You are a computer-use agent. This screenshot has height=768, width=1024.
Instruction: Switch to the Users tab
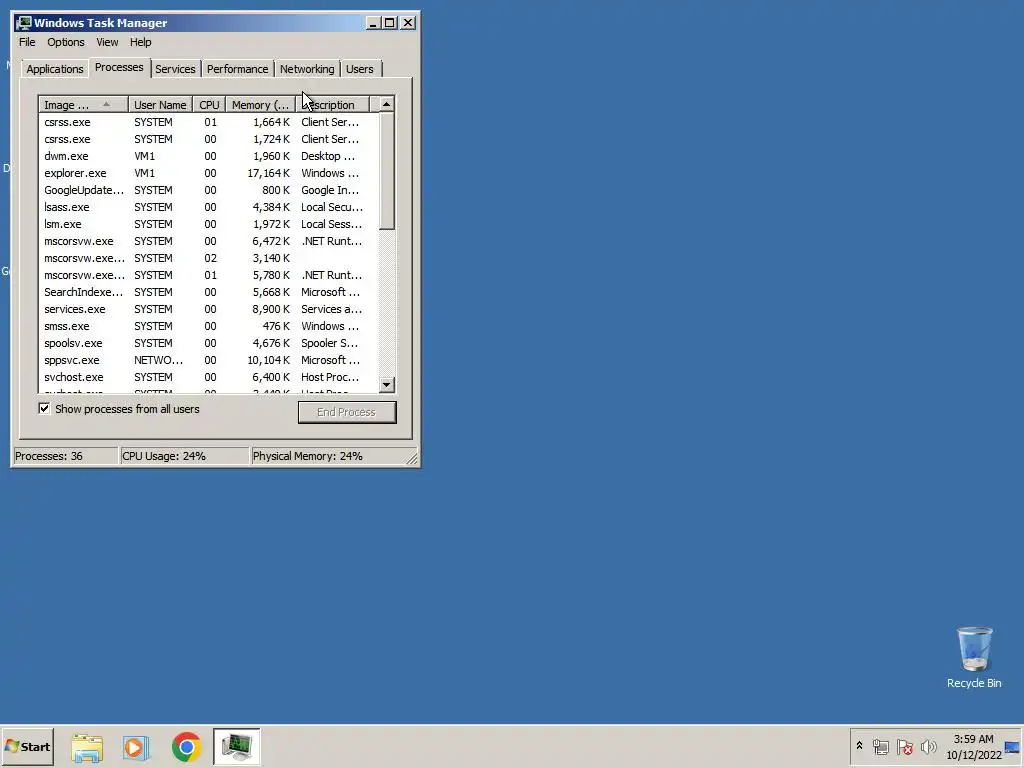tap(360, 69)
